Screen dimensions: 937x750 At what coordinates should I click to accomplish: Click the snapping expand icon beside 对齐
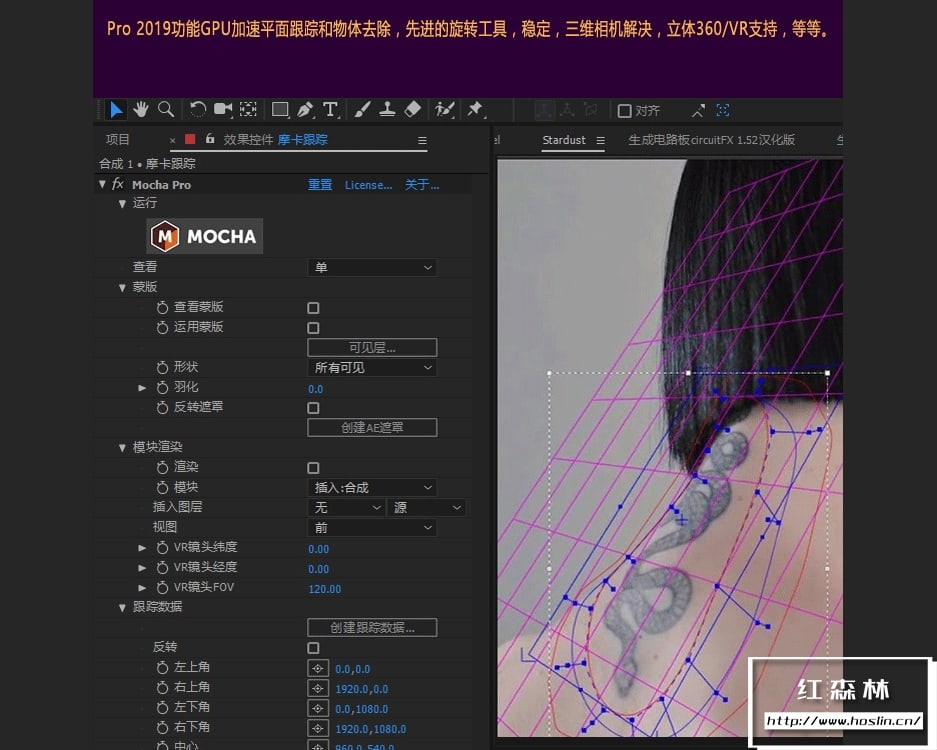point(697,111)
